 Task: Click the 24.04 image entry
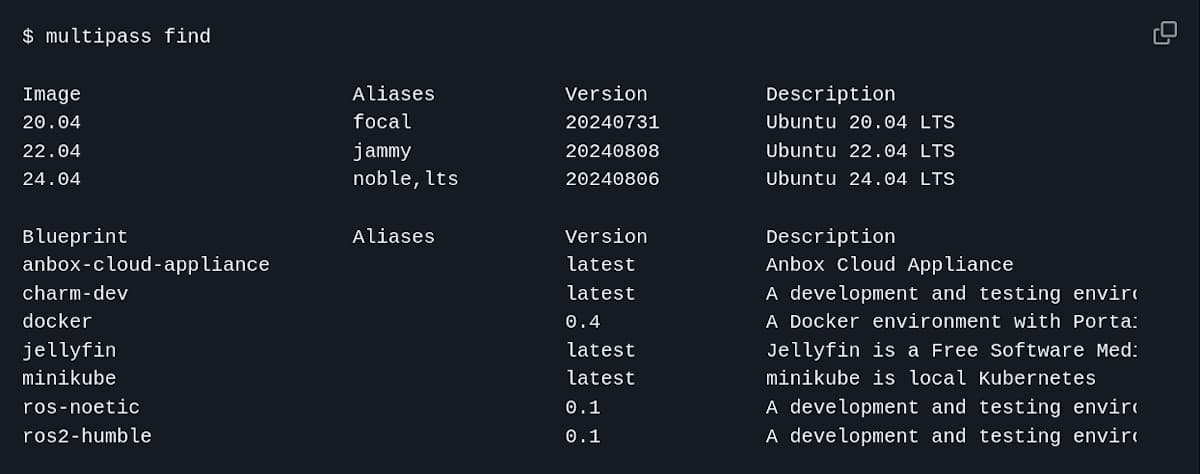pyautogui.click(x=51, y=180)
